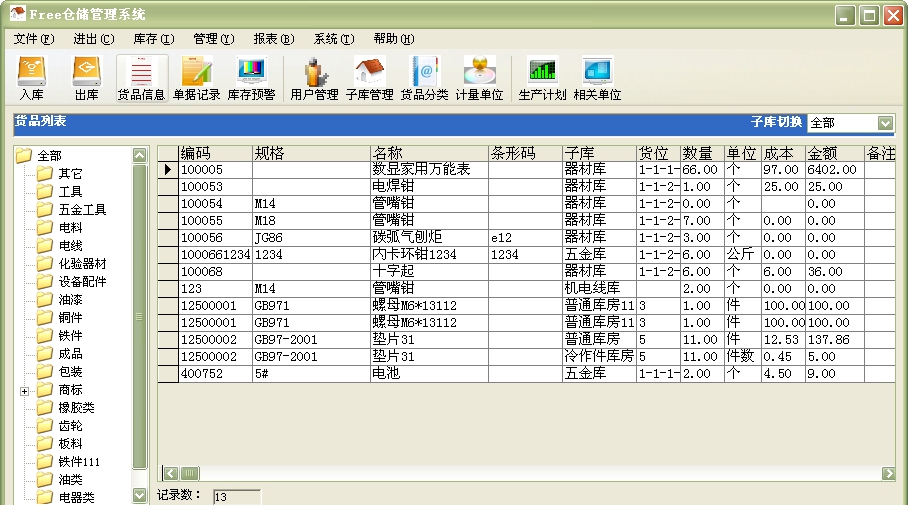Open 货品分类 goods category icon
Viewport: 908px width, 505px height.
424,78
